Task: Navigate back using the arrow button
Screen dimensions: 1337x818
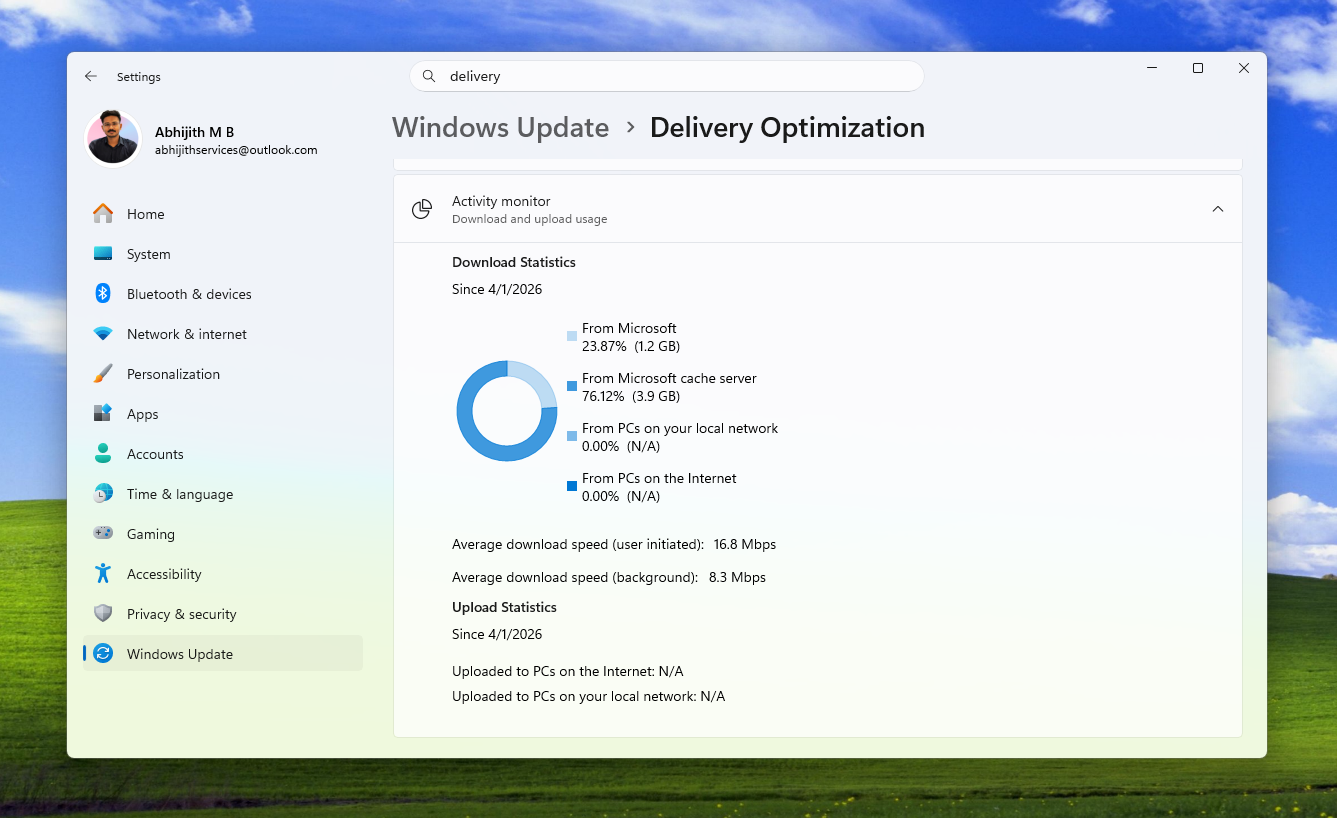Action: click(90, 76)
